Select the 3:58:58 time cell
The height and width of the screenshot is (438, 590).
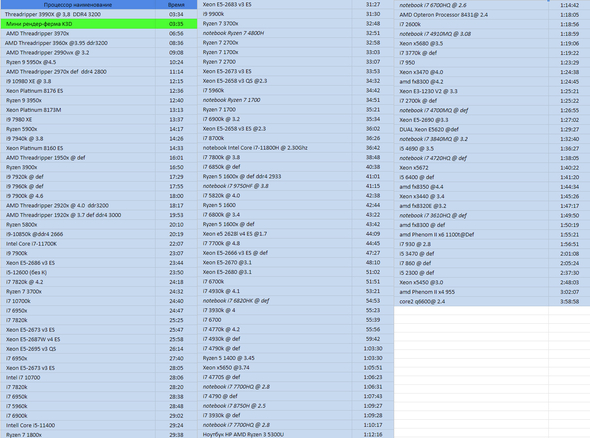coord(569,301)
